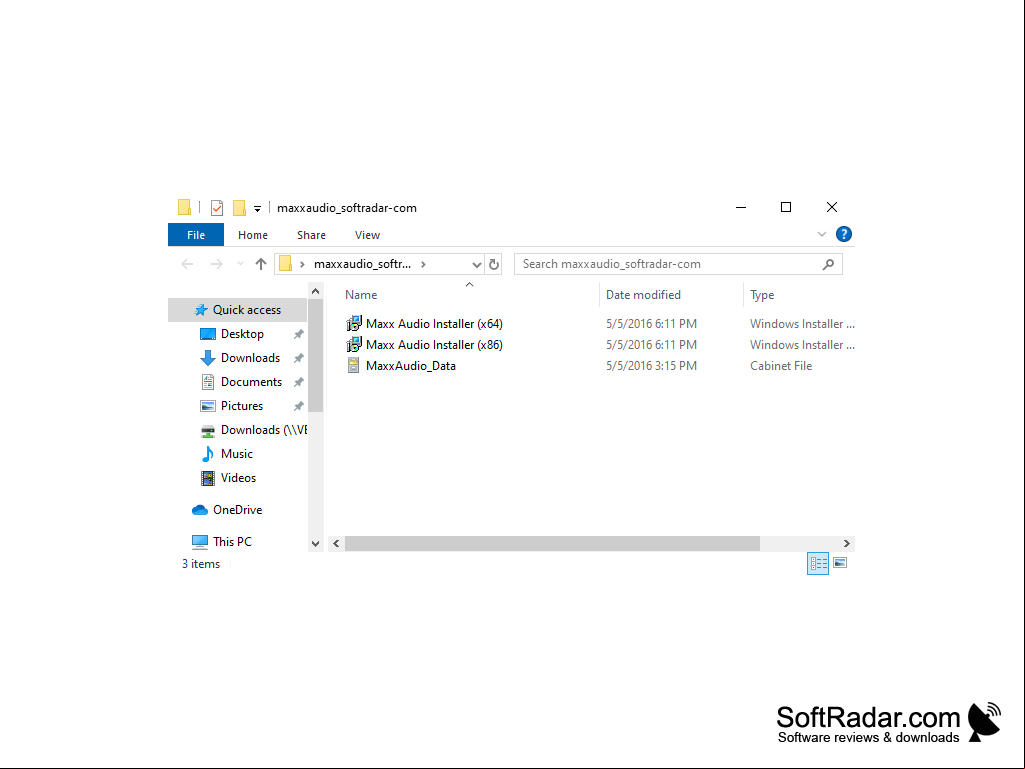Click the navigation pane scroll down arrow
Image resolution: width=1025 pixels, height=769 pixels.
(x=316, y=543)
